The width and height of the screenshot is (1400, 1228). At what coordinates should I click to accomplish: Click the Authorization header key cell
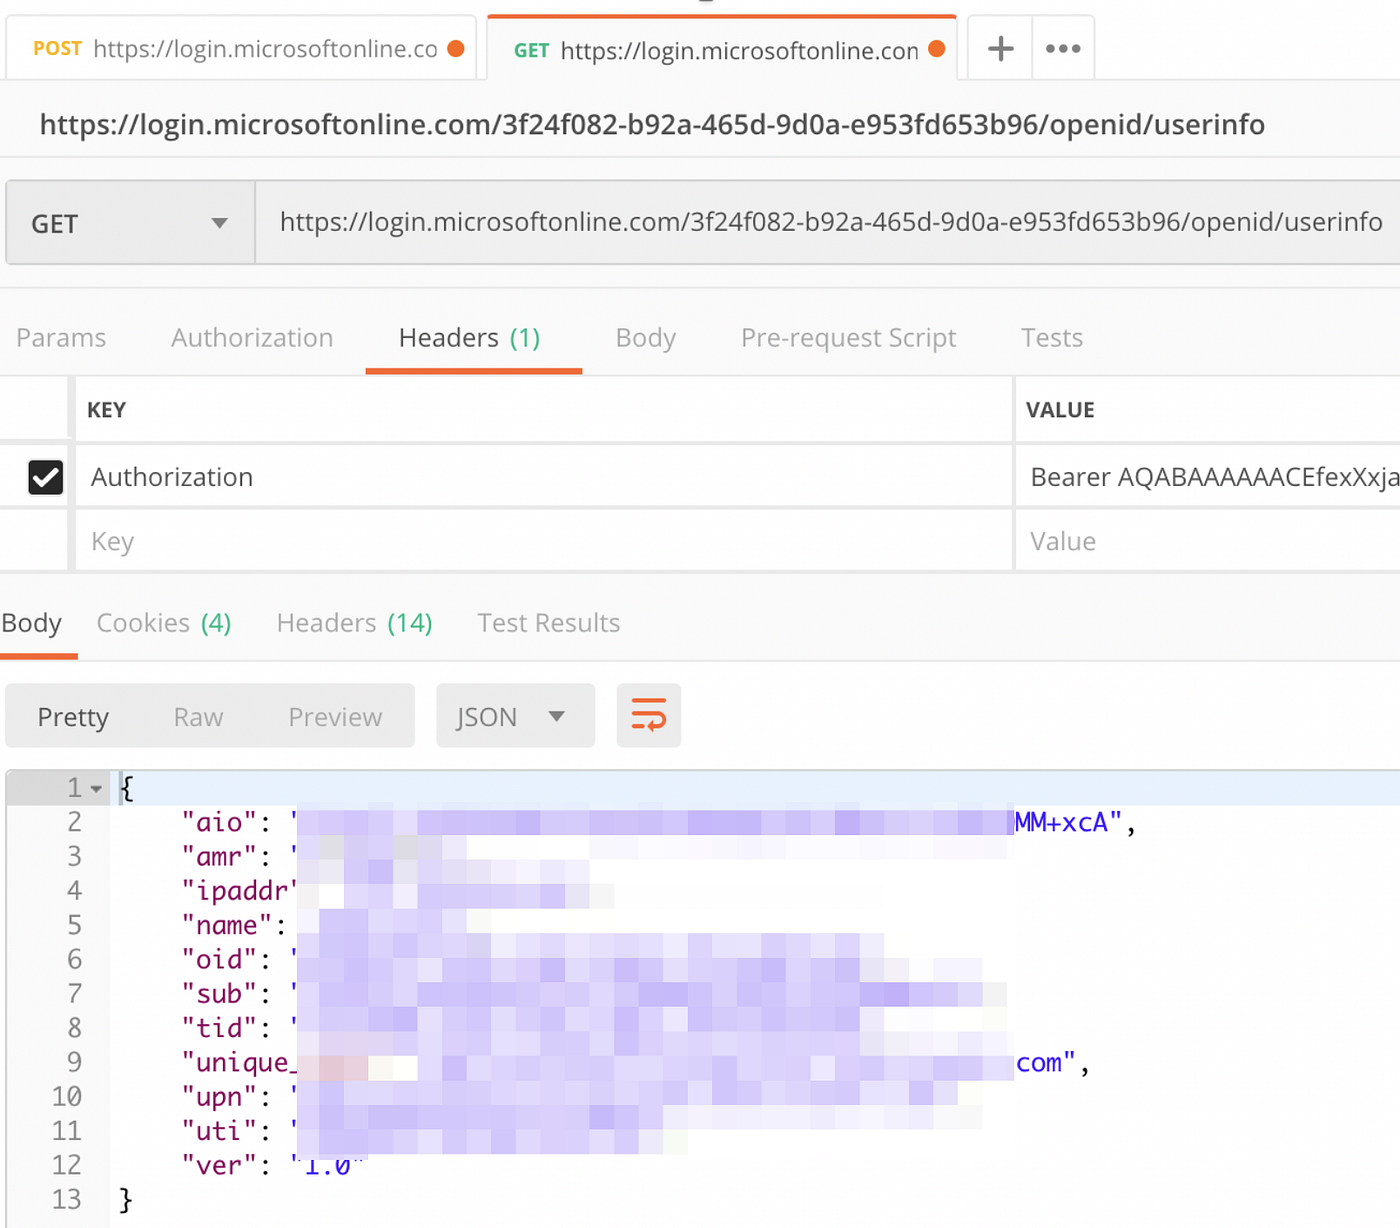click(x=544, y=477)
